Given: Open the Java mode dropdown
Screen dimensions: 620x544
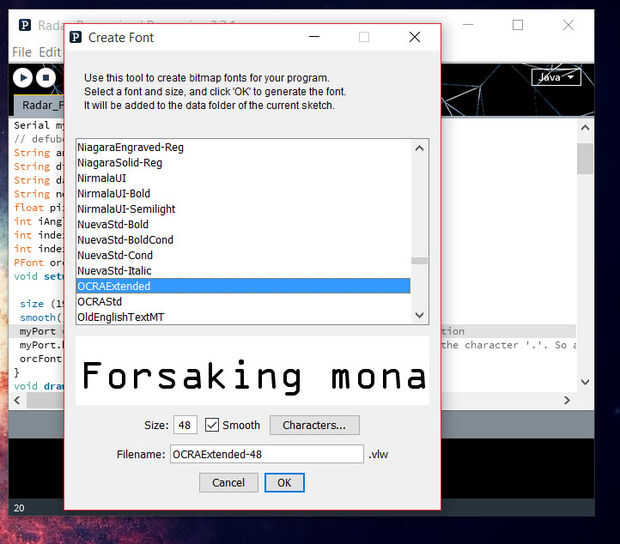Looking at the screenshot, I should pyautogui.click(x=556, y=77).
